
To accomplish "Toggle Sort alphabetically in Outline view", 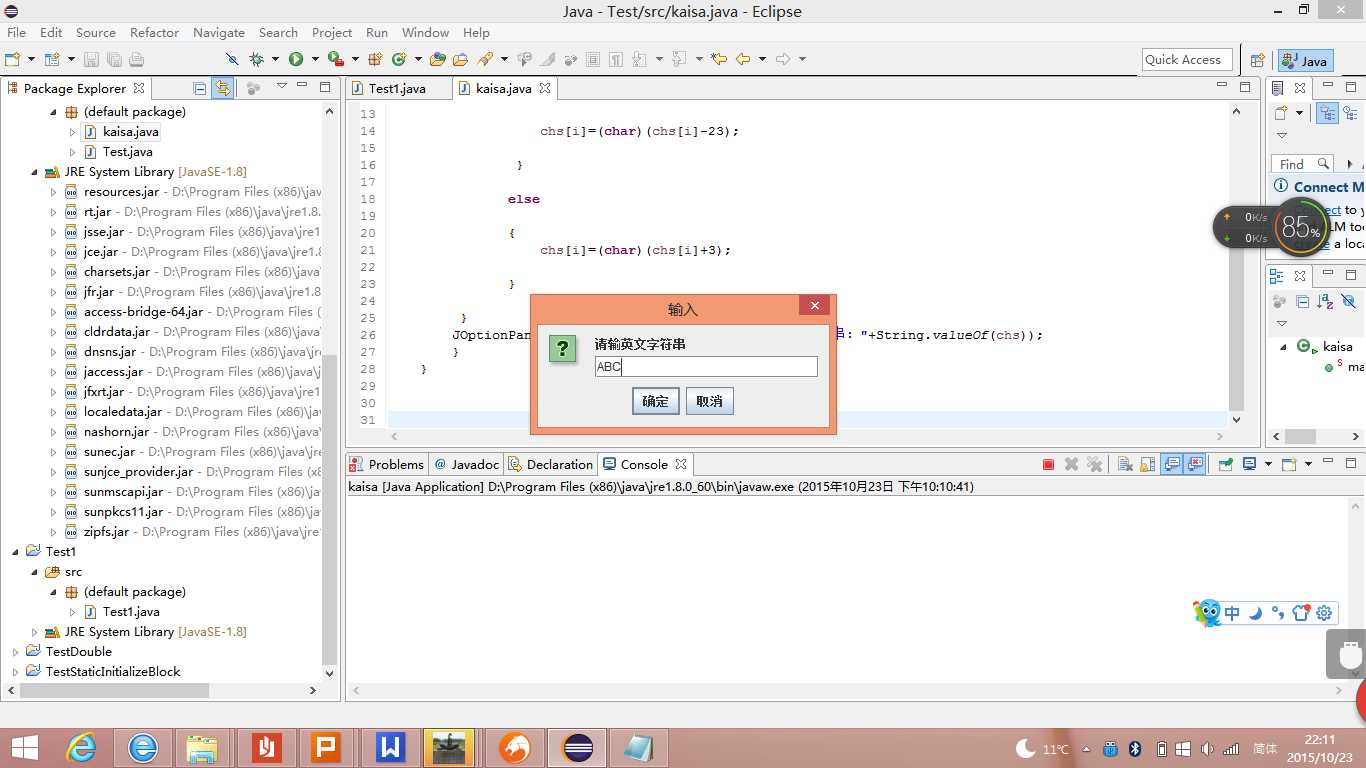I will point(1326,301).
